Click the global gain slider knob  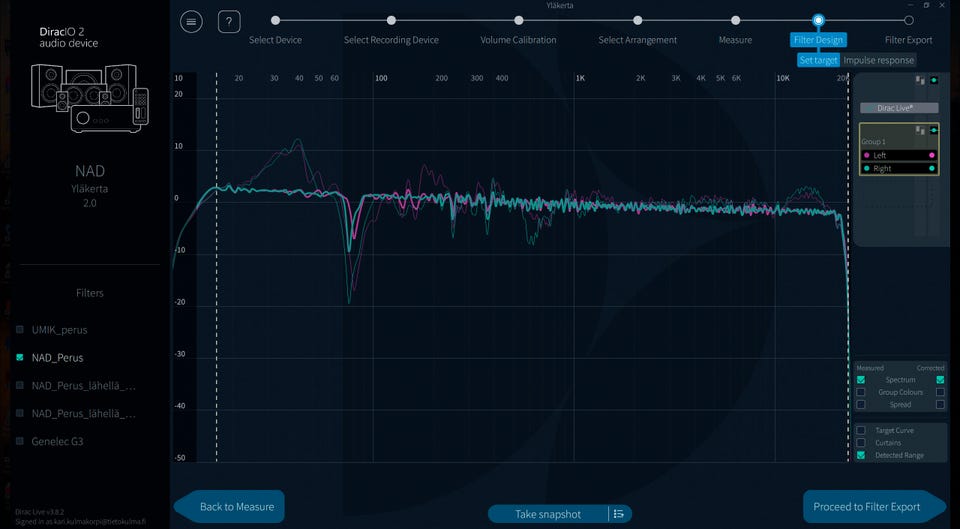(934, 80)
